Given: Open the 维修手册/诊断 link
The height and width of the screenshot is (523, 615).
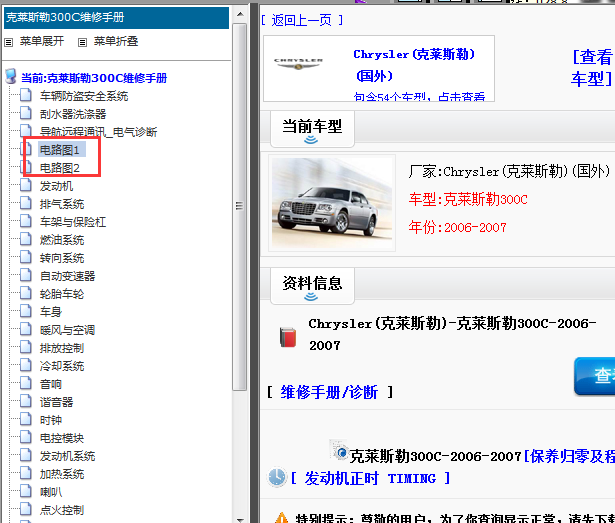Looking at the screenshot, I should 329,392.
